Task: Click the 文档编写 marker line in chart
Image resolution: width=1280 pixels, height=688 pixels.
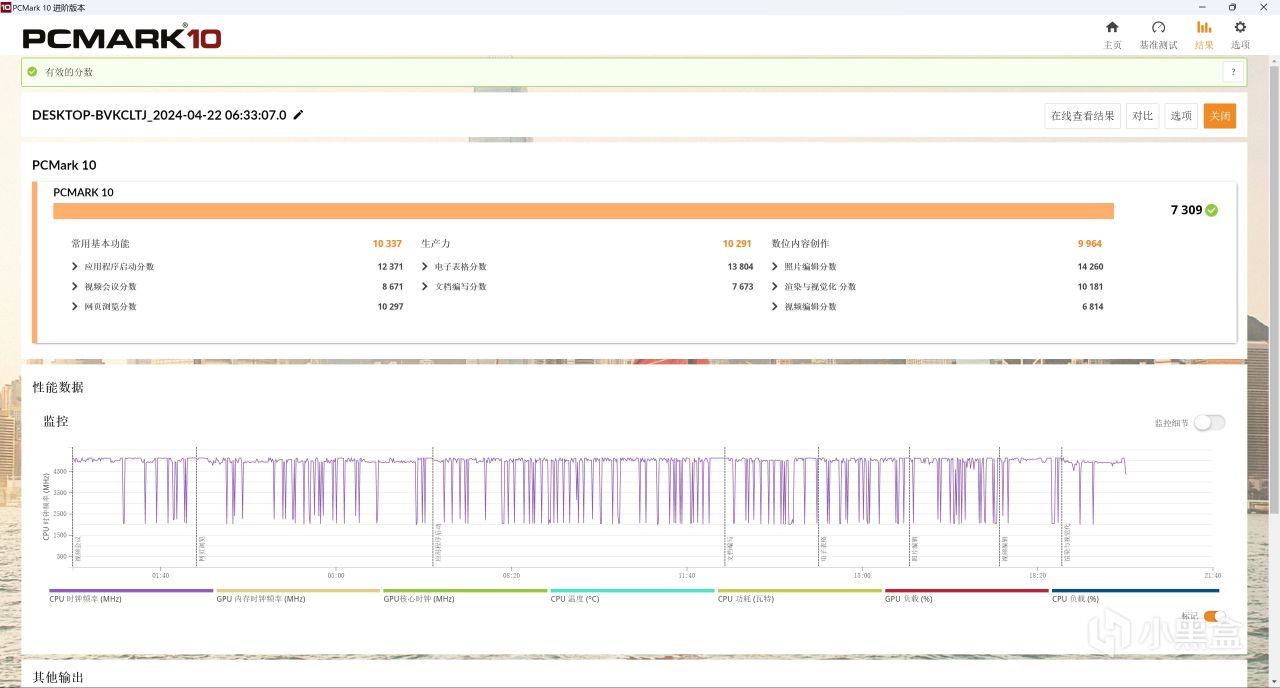Action: pos(726,507)
